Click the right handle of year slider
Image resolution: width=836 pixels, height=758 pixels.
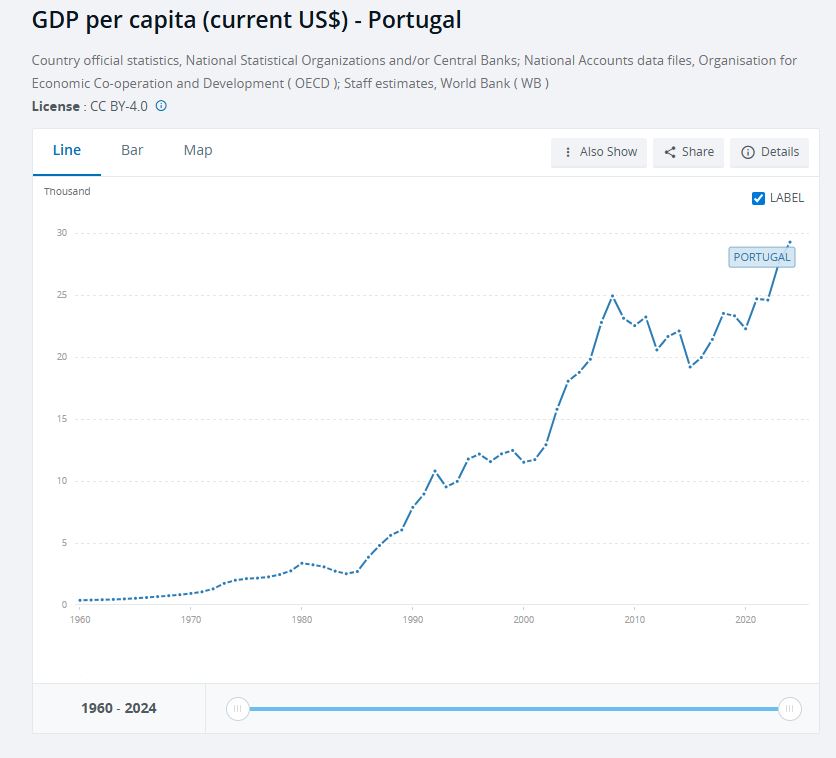(x=790, y=709)
